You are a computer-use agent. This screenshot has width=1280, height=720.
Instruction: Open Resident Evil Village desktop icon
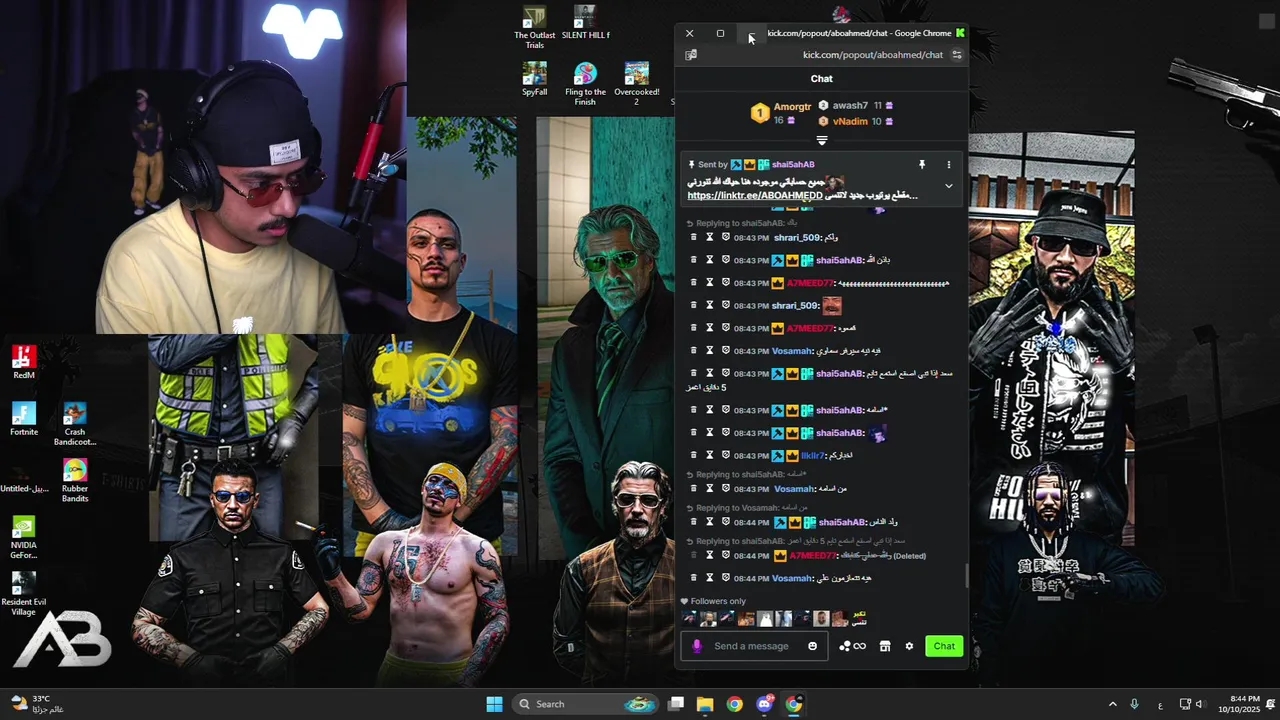(24, 594)
